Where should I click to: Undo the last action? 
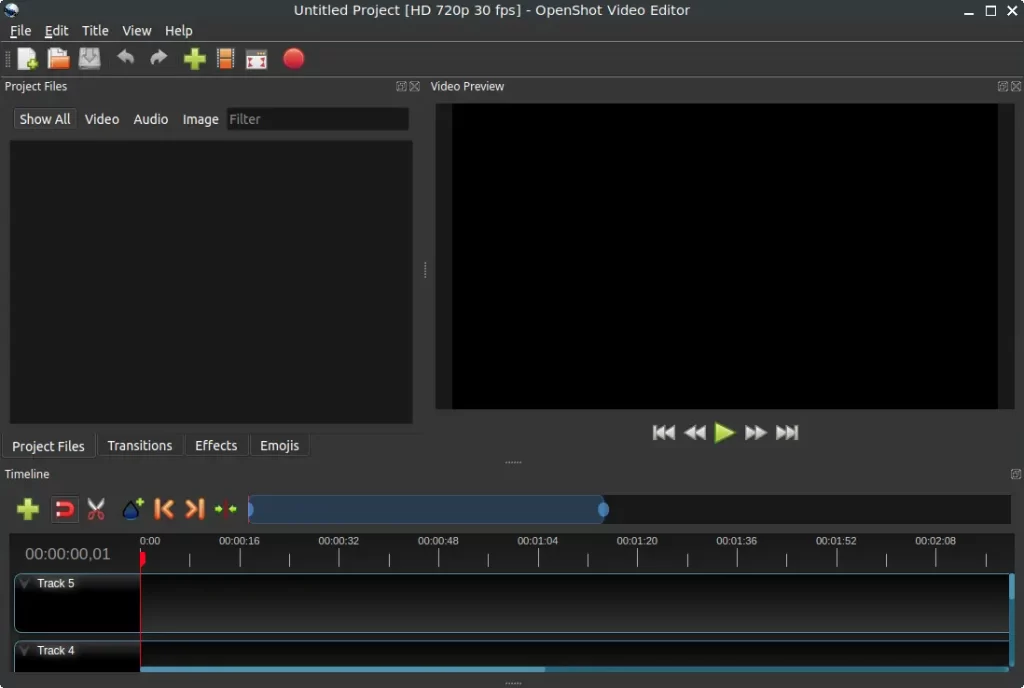[x=126, y=59]
